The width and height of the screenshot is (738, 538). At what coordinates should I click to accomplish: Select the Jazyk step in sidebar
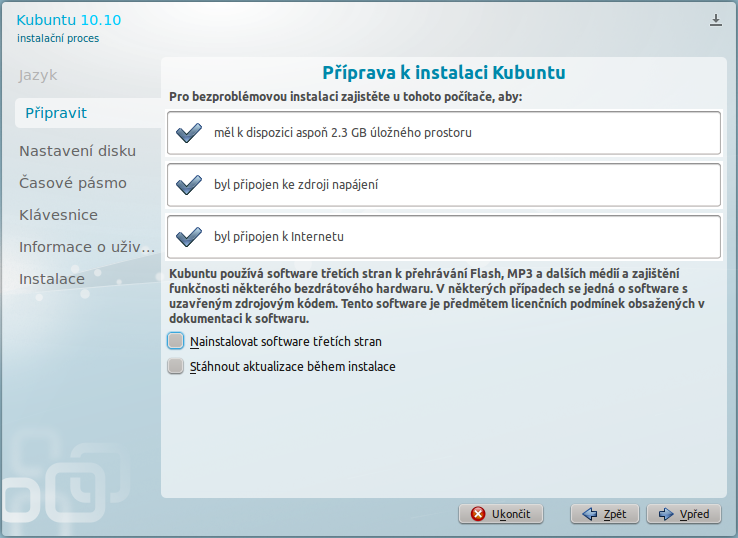click(x=38, y=75)
